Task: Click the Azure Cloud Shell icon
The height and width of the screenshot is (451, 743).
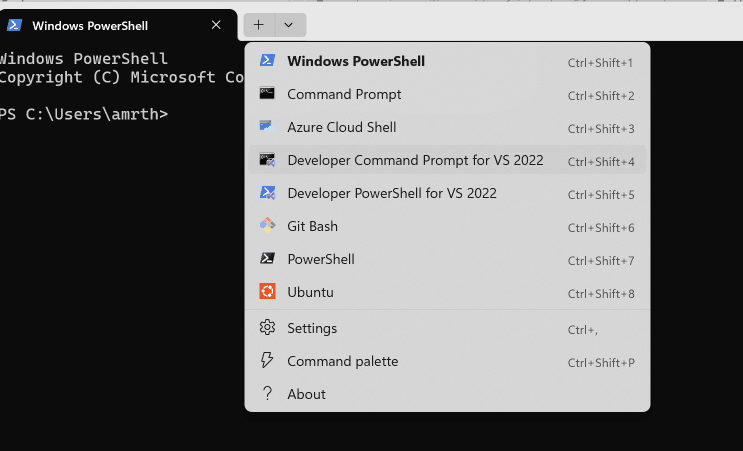Action: 267,126
